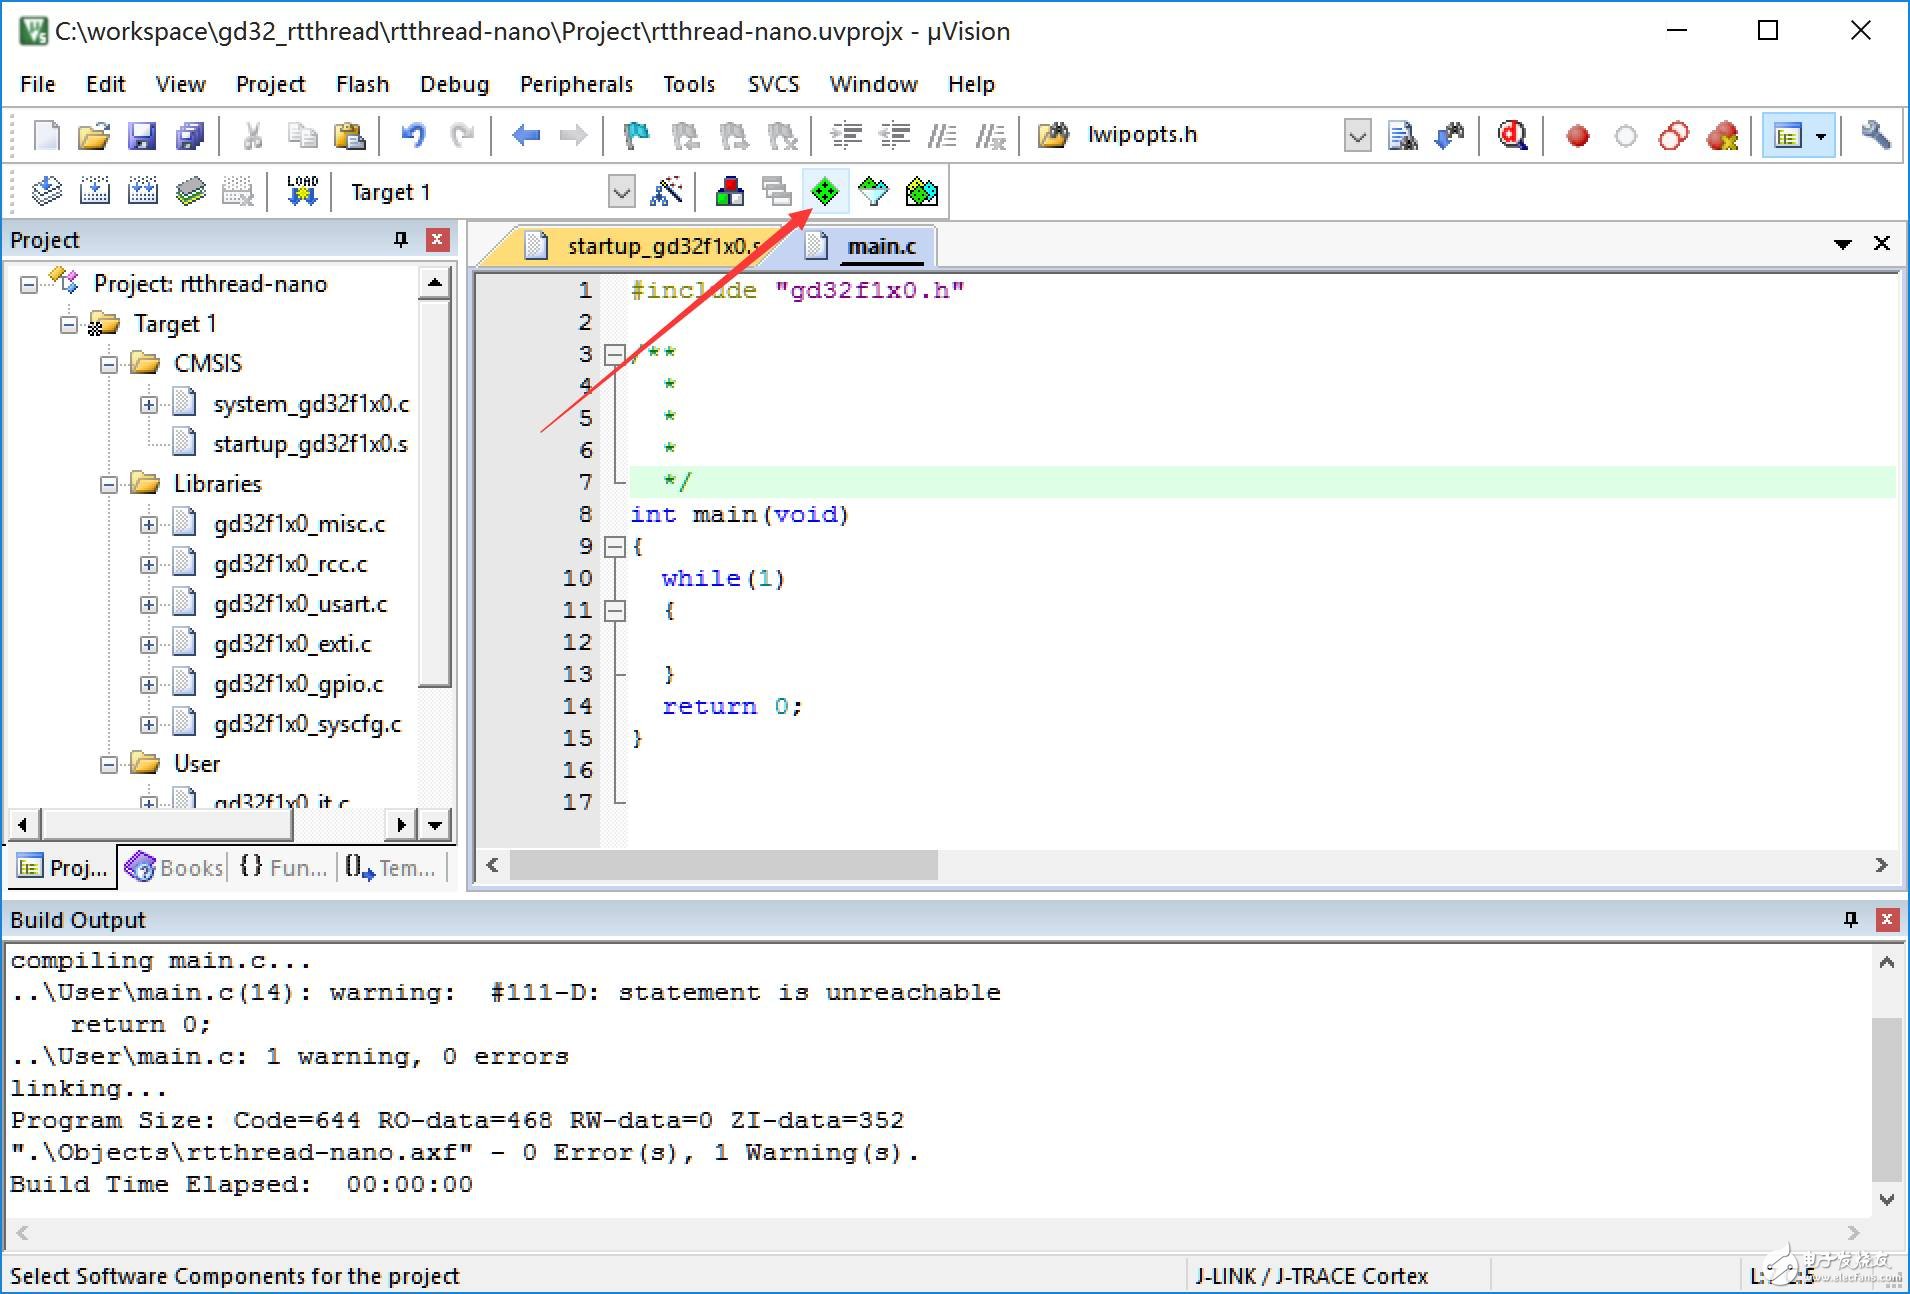Start the debug session with magnifier icon
Image resolution: width=1910 pixels, height=1294 pixels.
[x=1512, y=135]
